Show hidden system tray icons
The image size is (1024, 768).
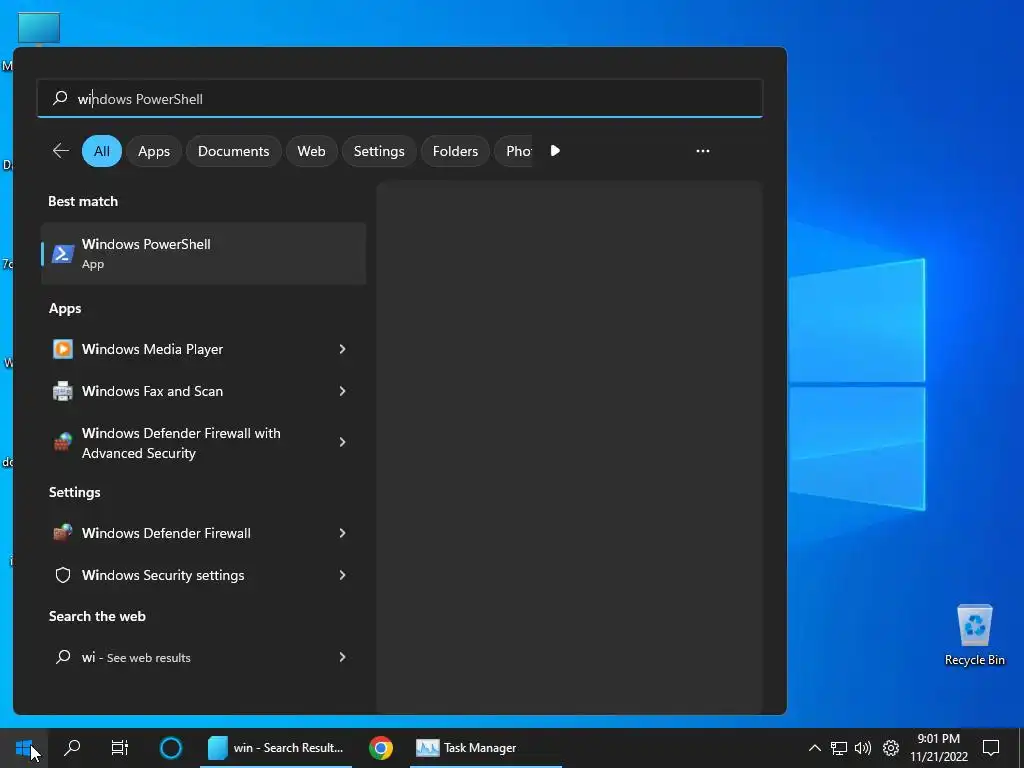pos(814,748)
